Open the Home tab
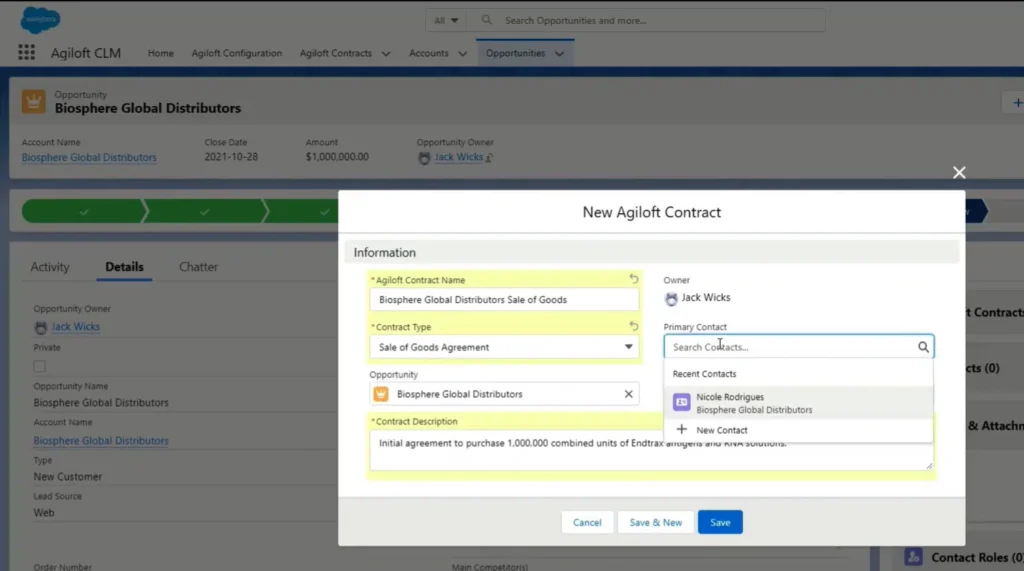 [x=160, y=53]
